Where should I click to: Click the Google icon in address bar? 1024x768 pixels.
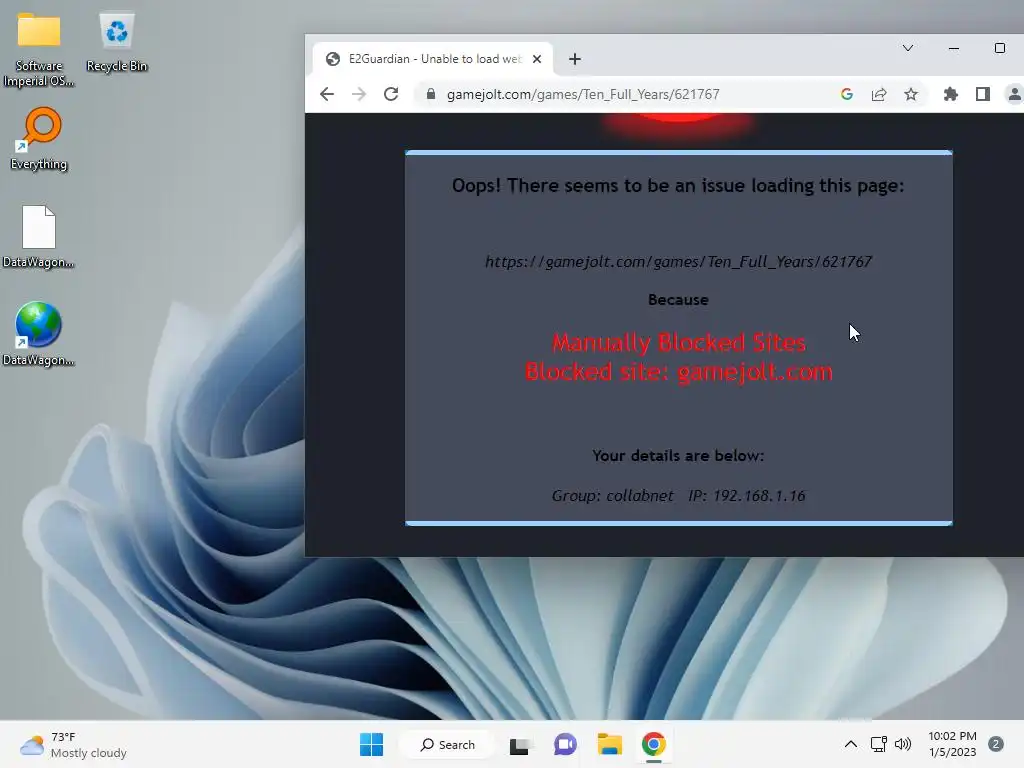tap(847, 94)
